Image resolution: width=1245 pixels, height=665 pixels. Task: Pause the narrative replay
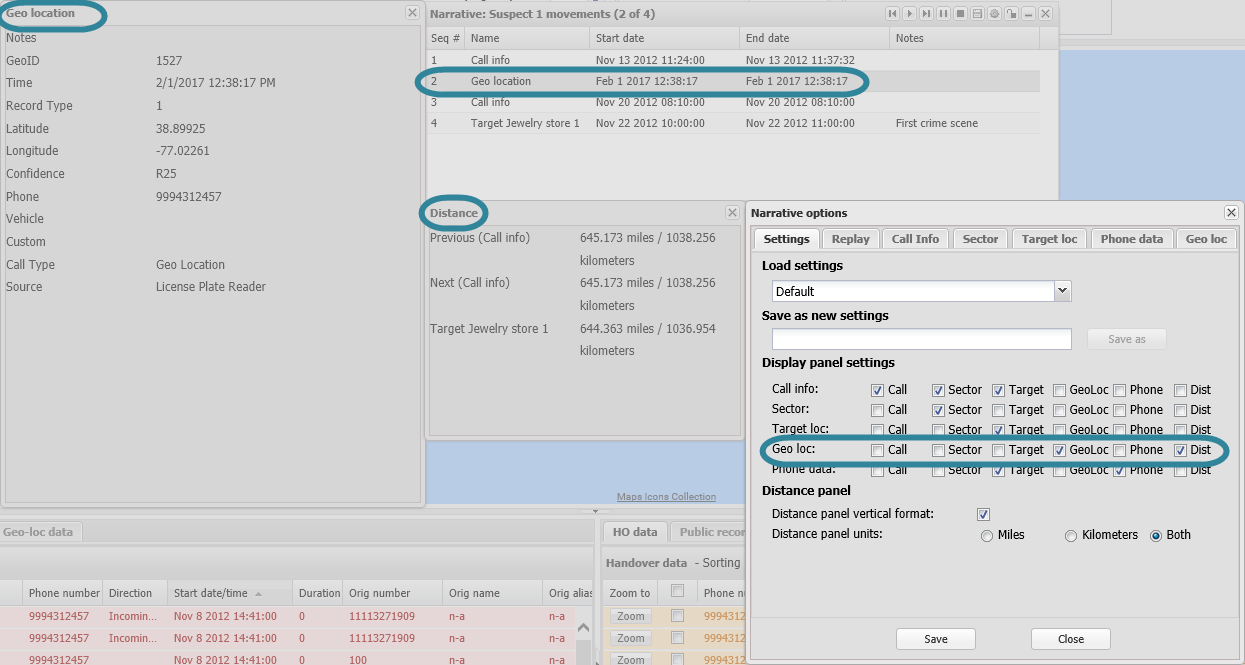(943, 14)
